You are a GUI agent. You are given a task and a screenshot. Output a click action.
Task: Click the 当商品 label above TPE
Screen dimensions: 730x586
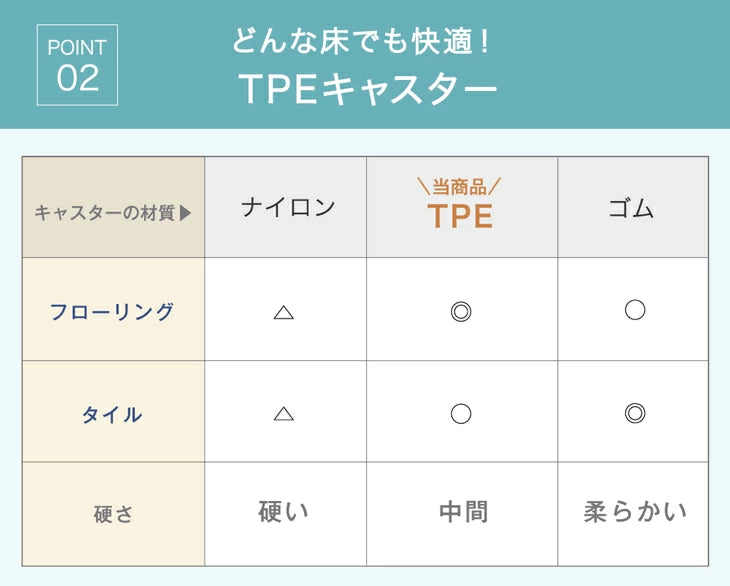point(459,186)
